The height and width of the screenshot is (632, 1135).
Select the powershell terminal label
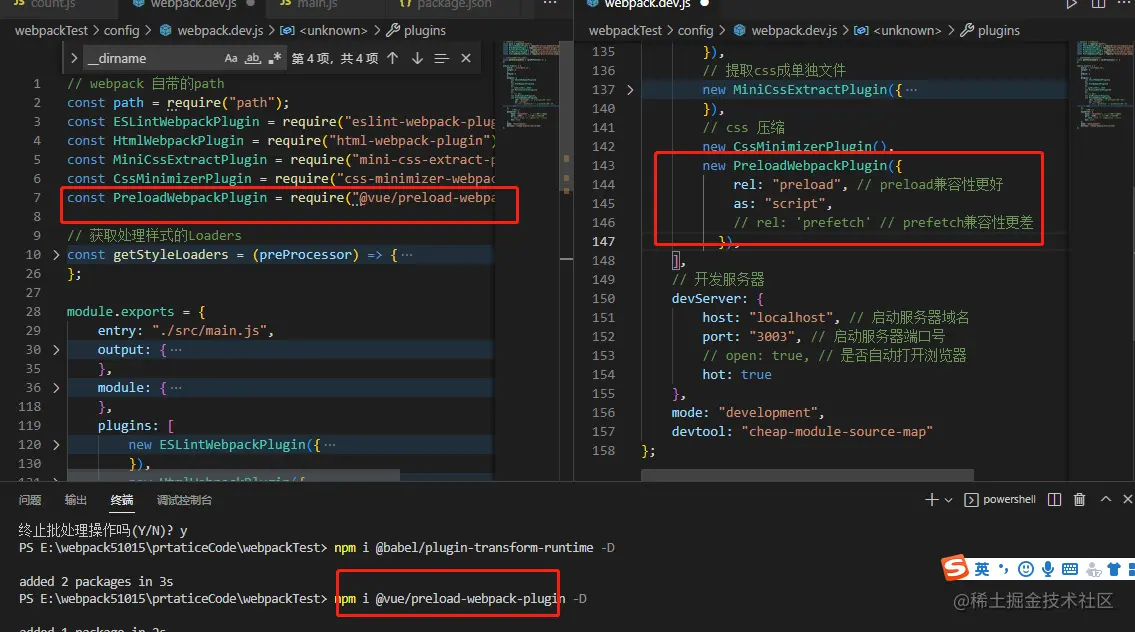coord(1008,500)
